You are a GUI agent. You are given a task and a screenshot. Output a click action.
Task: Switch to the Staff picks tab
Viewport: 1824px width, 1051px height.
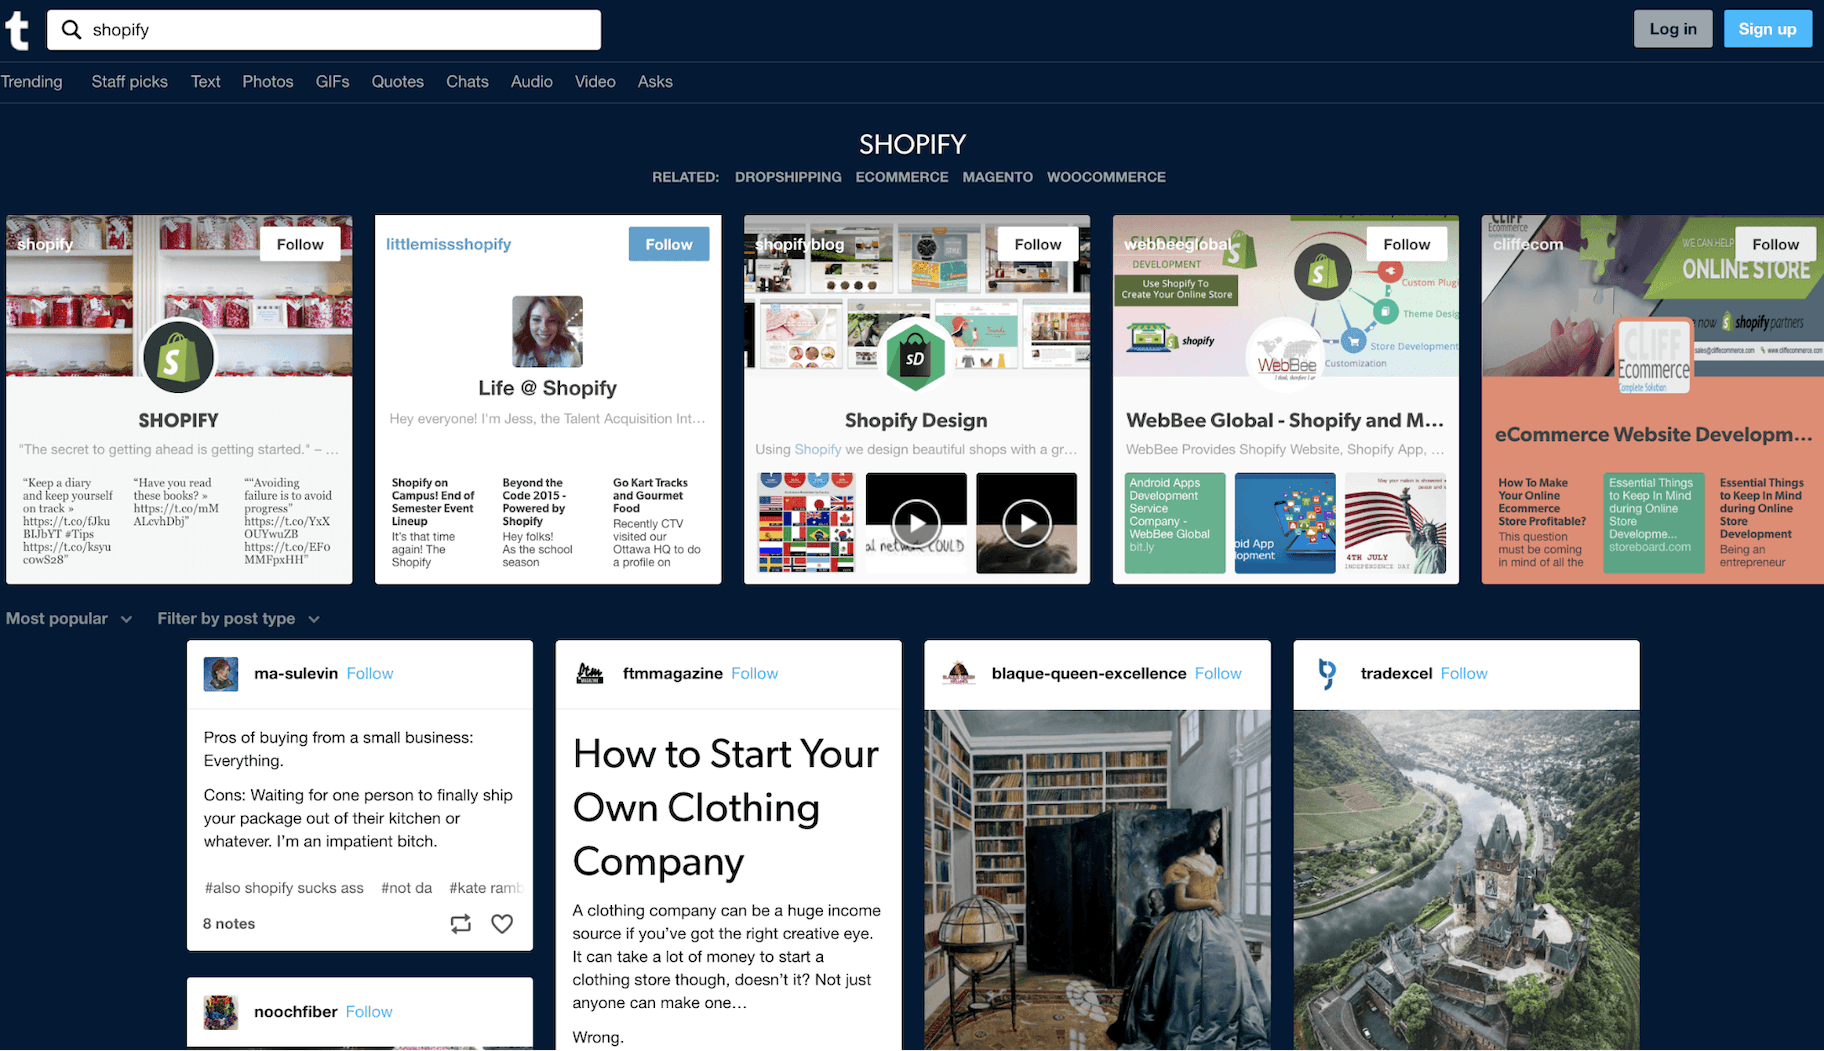pyautogui.click(x=129, y=82)
